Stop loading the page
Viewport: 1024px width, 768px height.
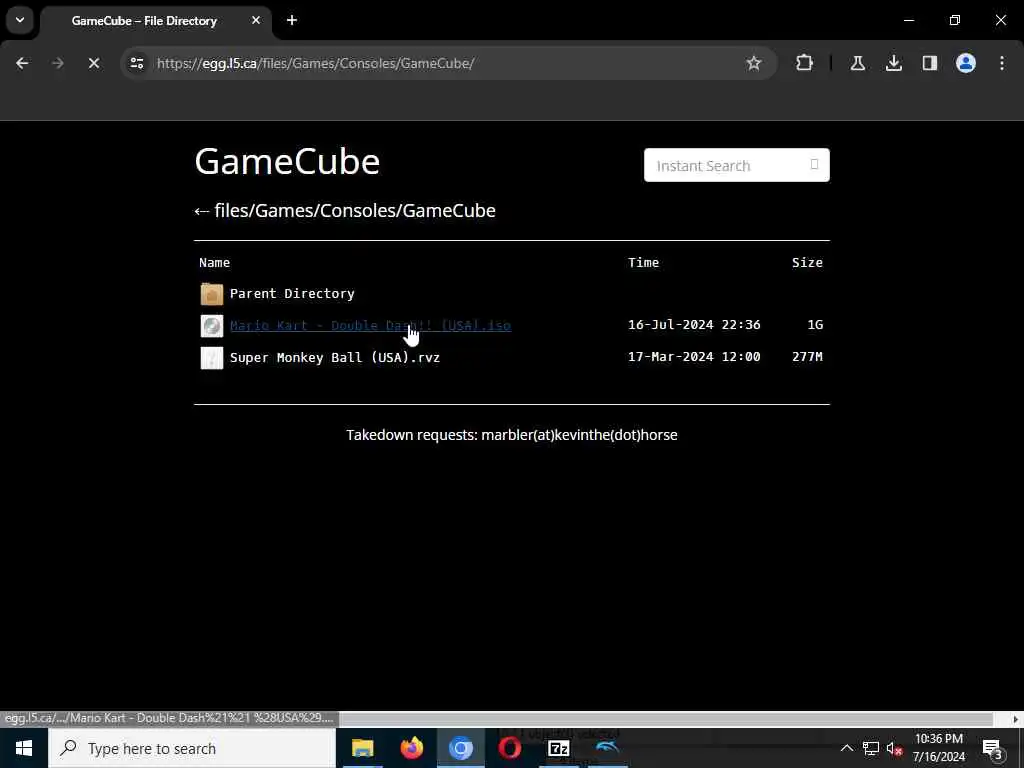coord(93,63)
